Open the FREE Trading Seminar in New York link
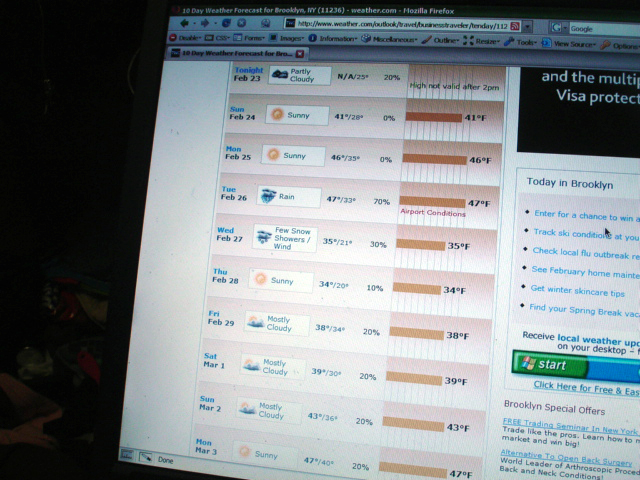 (x=570, y=422)
